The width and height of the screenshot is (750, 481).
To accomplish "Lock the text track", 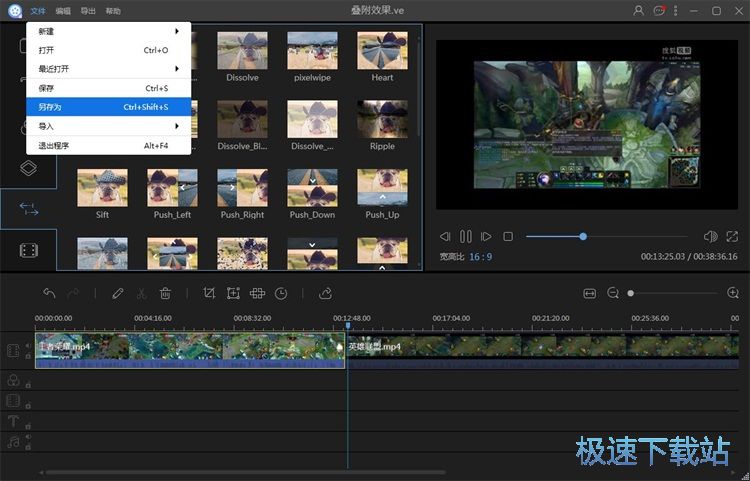I will [x=28, y=426].
